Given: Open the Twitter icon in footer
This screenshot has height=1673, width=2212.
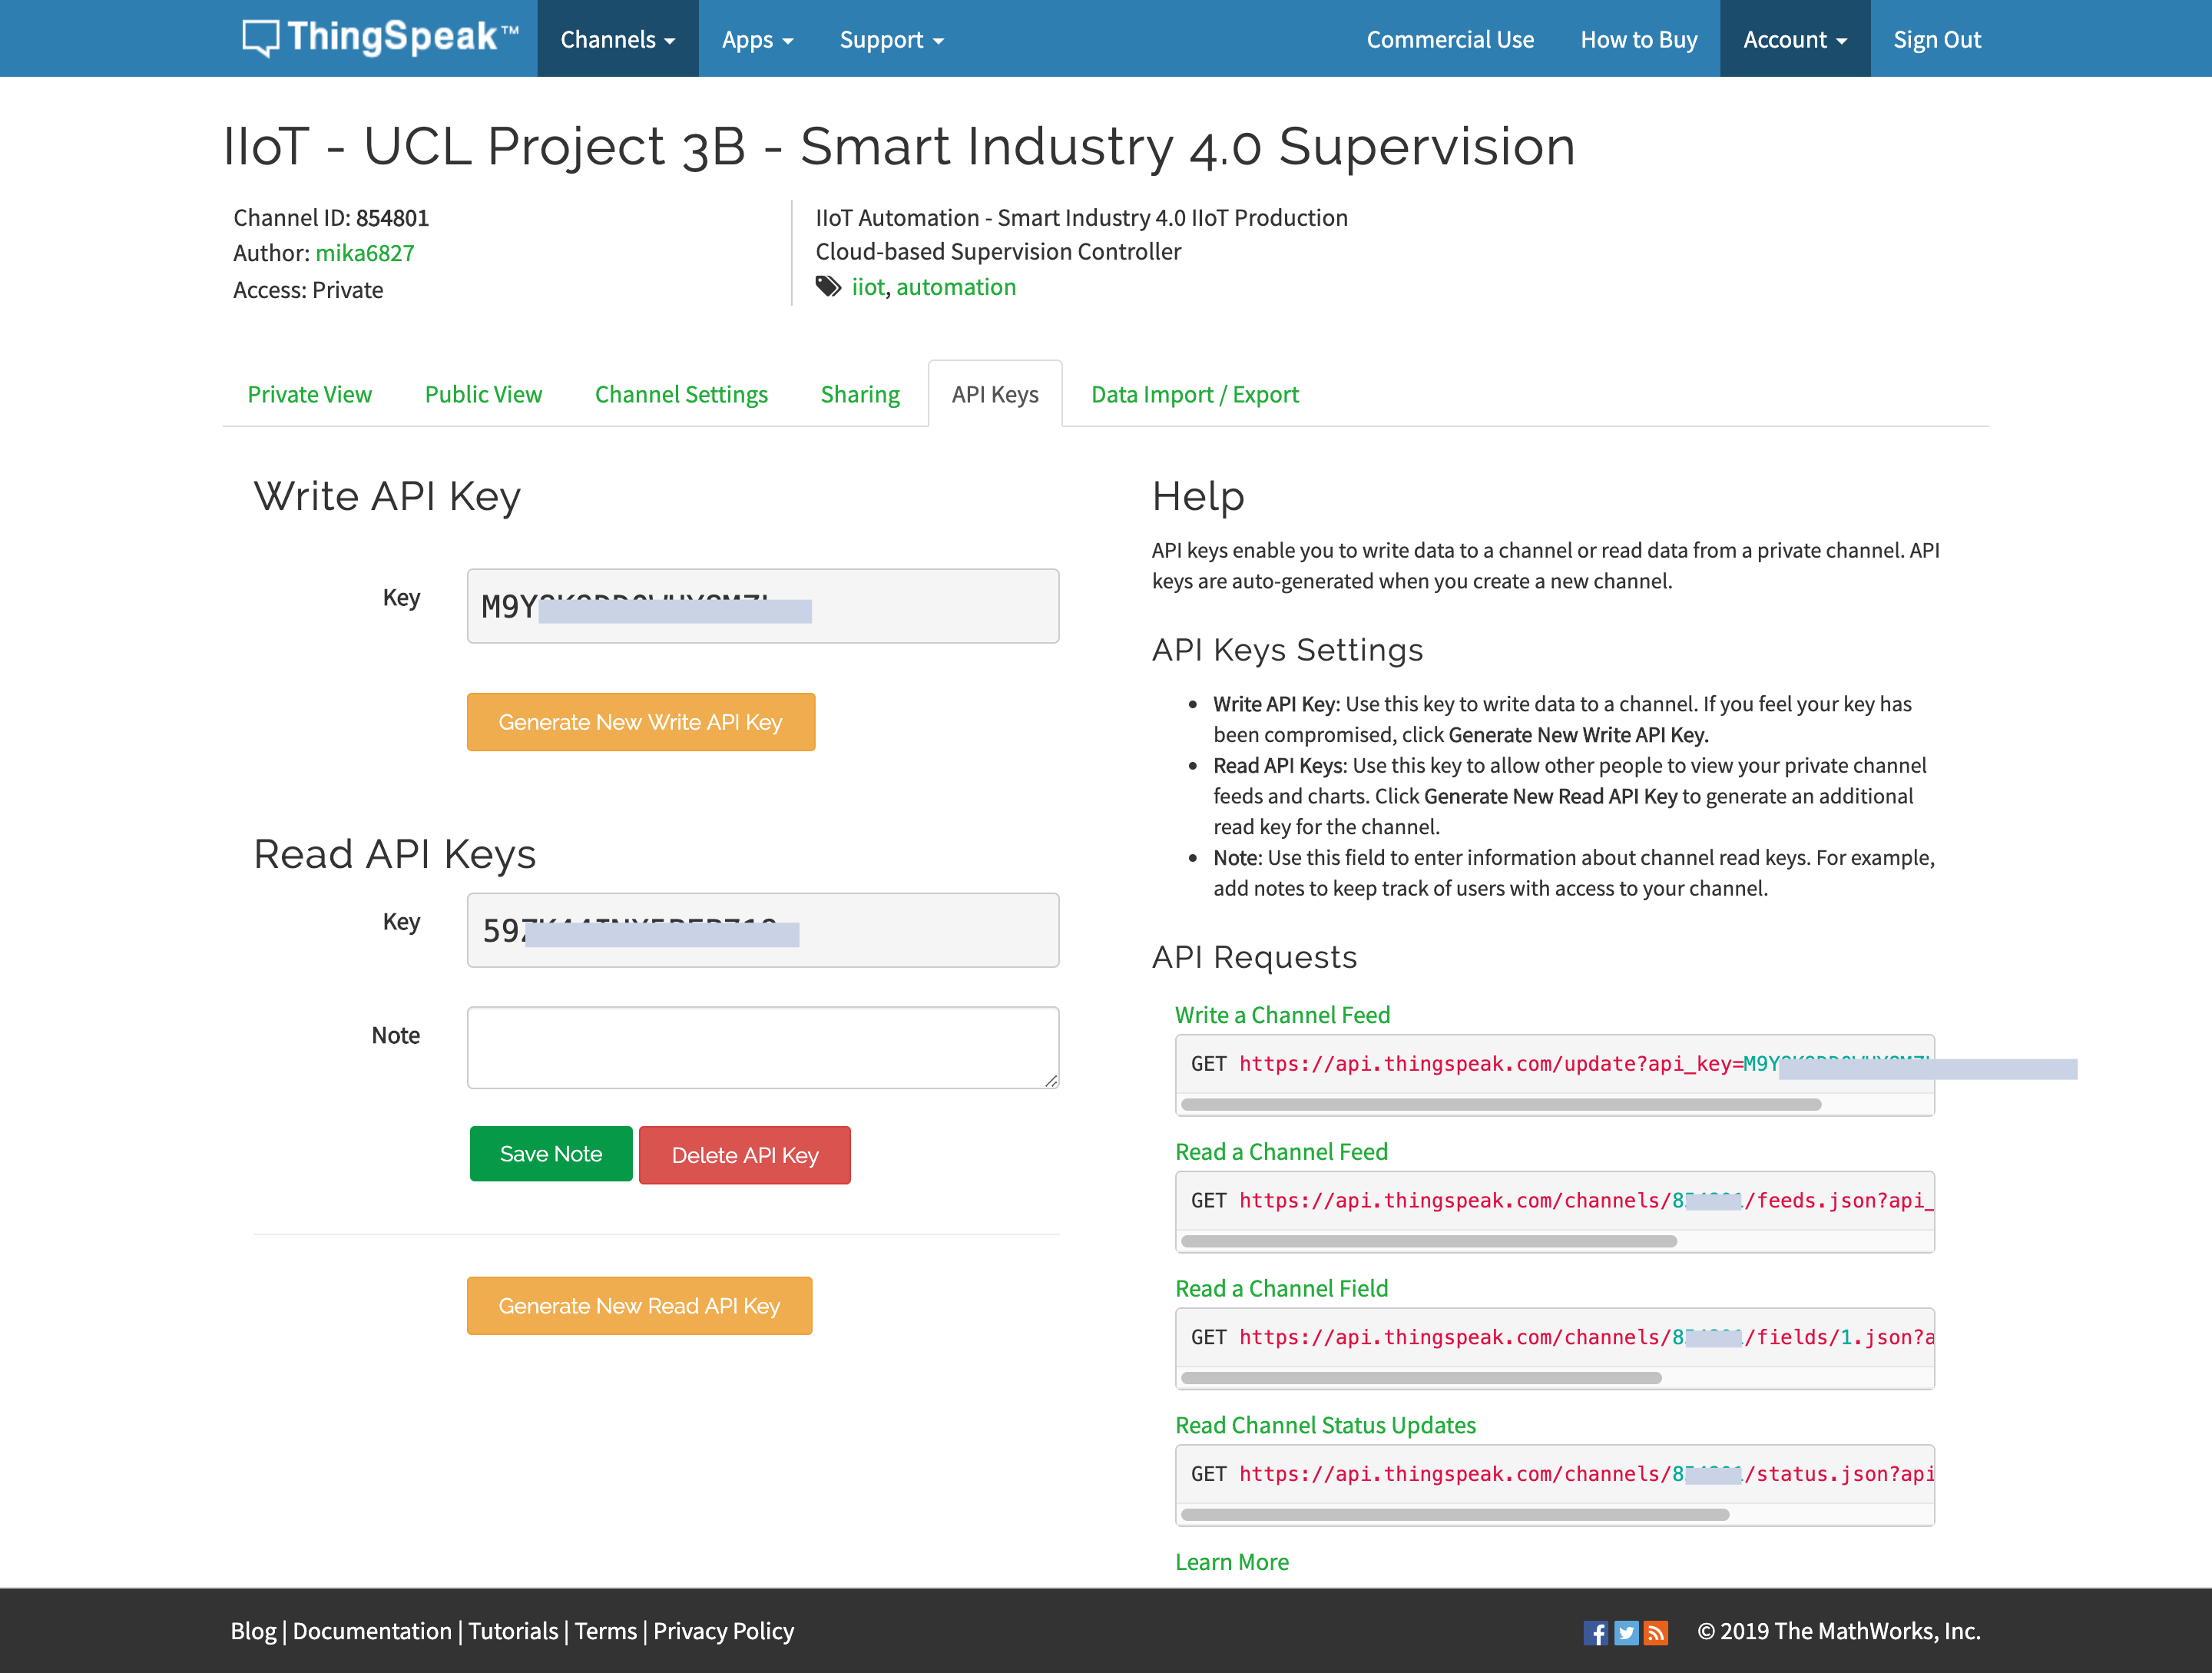Looking at the screenshot, I should (x=1626, y=1633).
